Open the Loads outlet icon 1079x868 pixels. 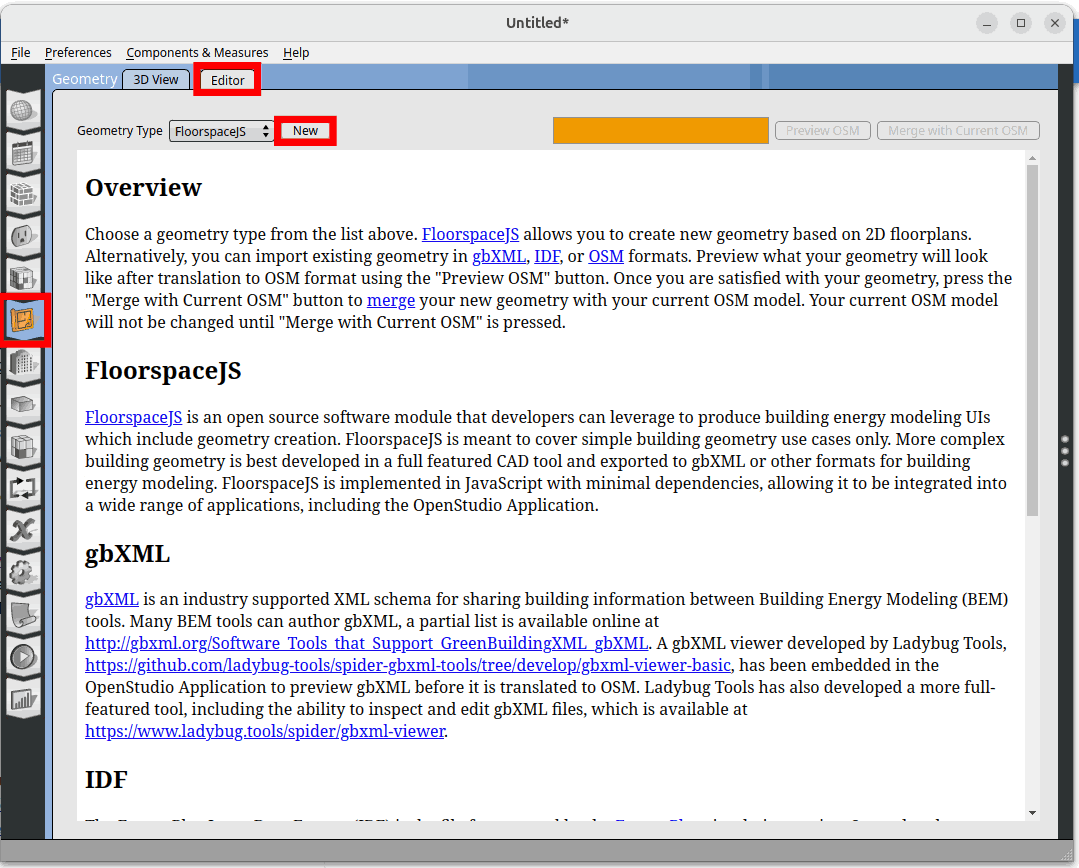click(23, 236)
